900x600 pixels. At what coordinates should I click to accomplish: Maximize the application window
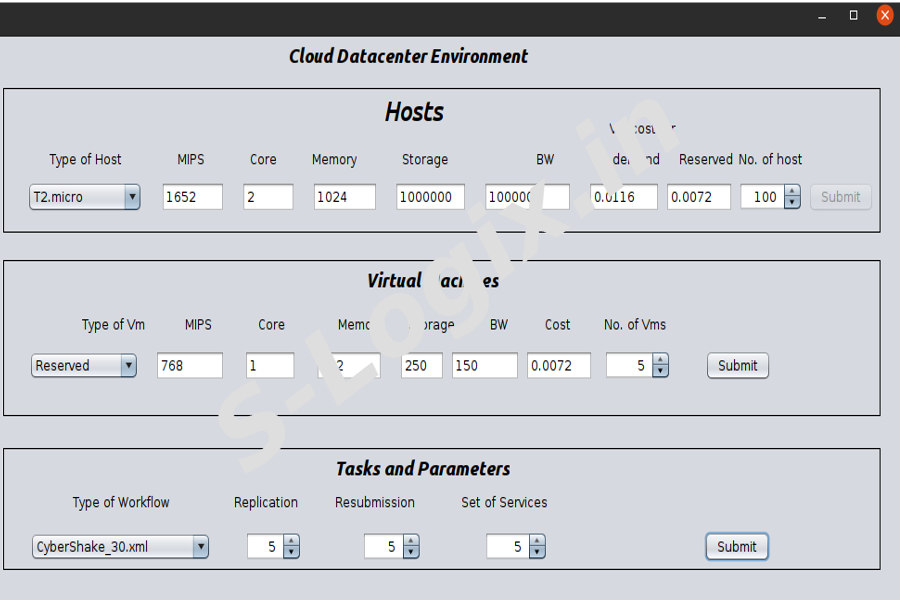[x=853, y=15]
